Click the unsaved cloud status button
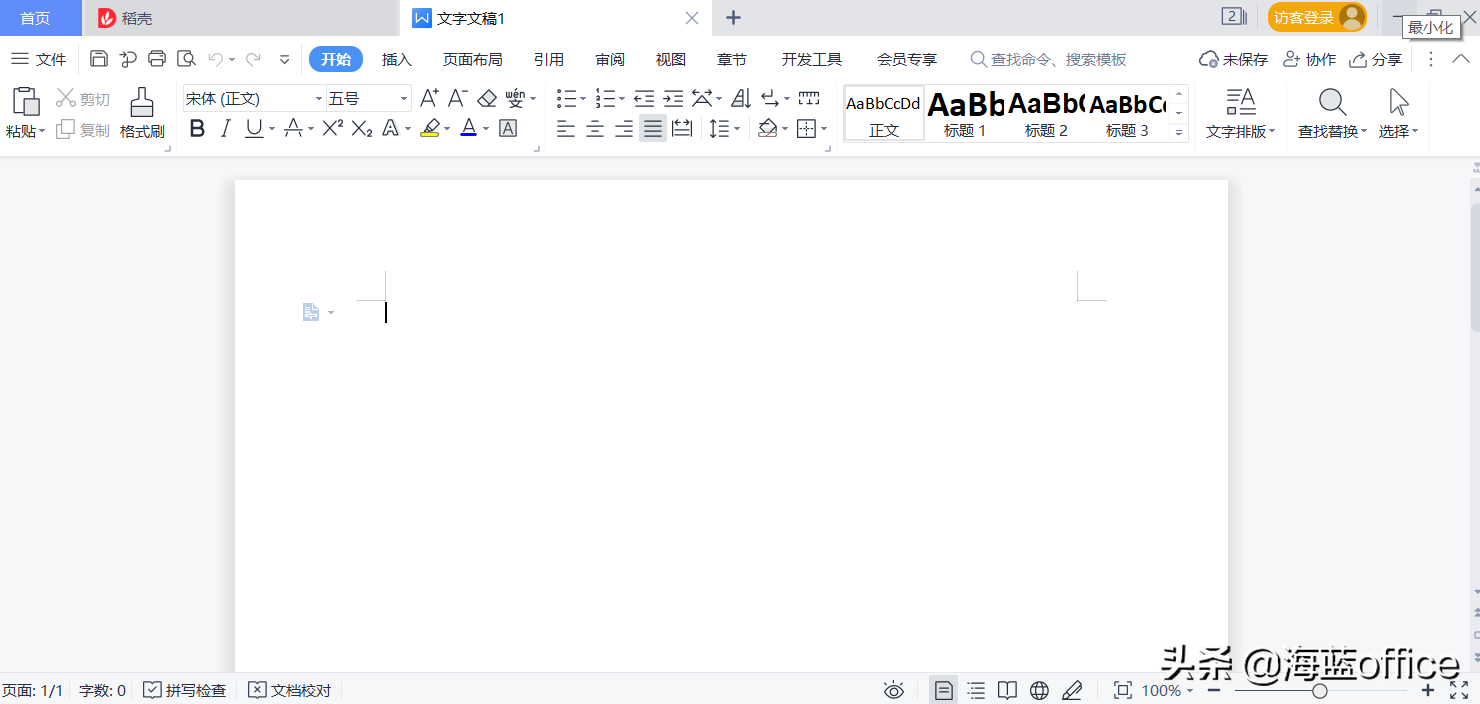Image resolution: width=1480 pixels, height=704 pixels. coord(1234,59)
